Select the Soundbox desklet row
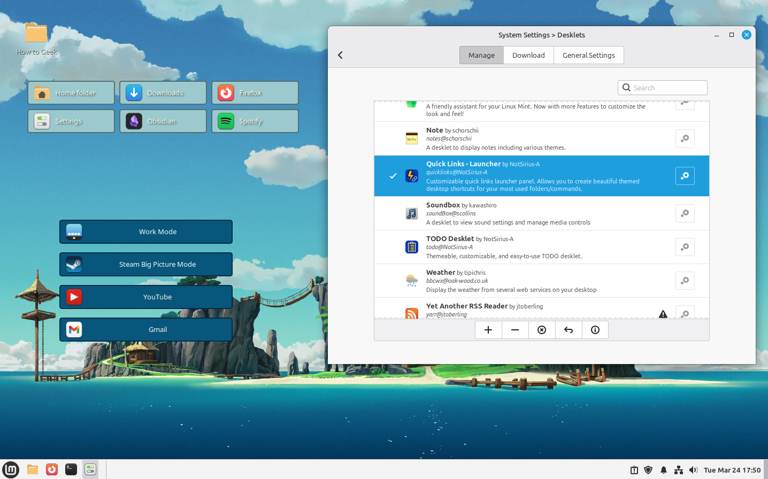Image resolution: width=768 pixels, height=479 pixels. 541,213
